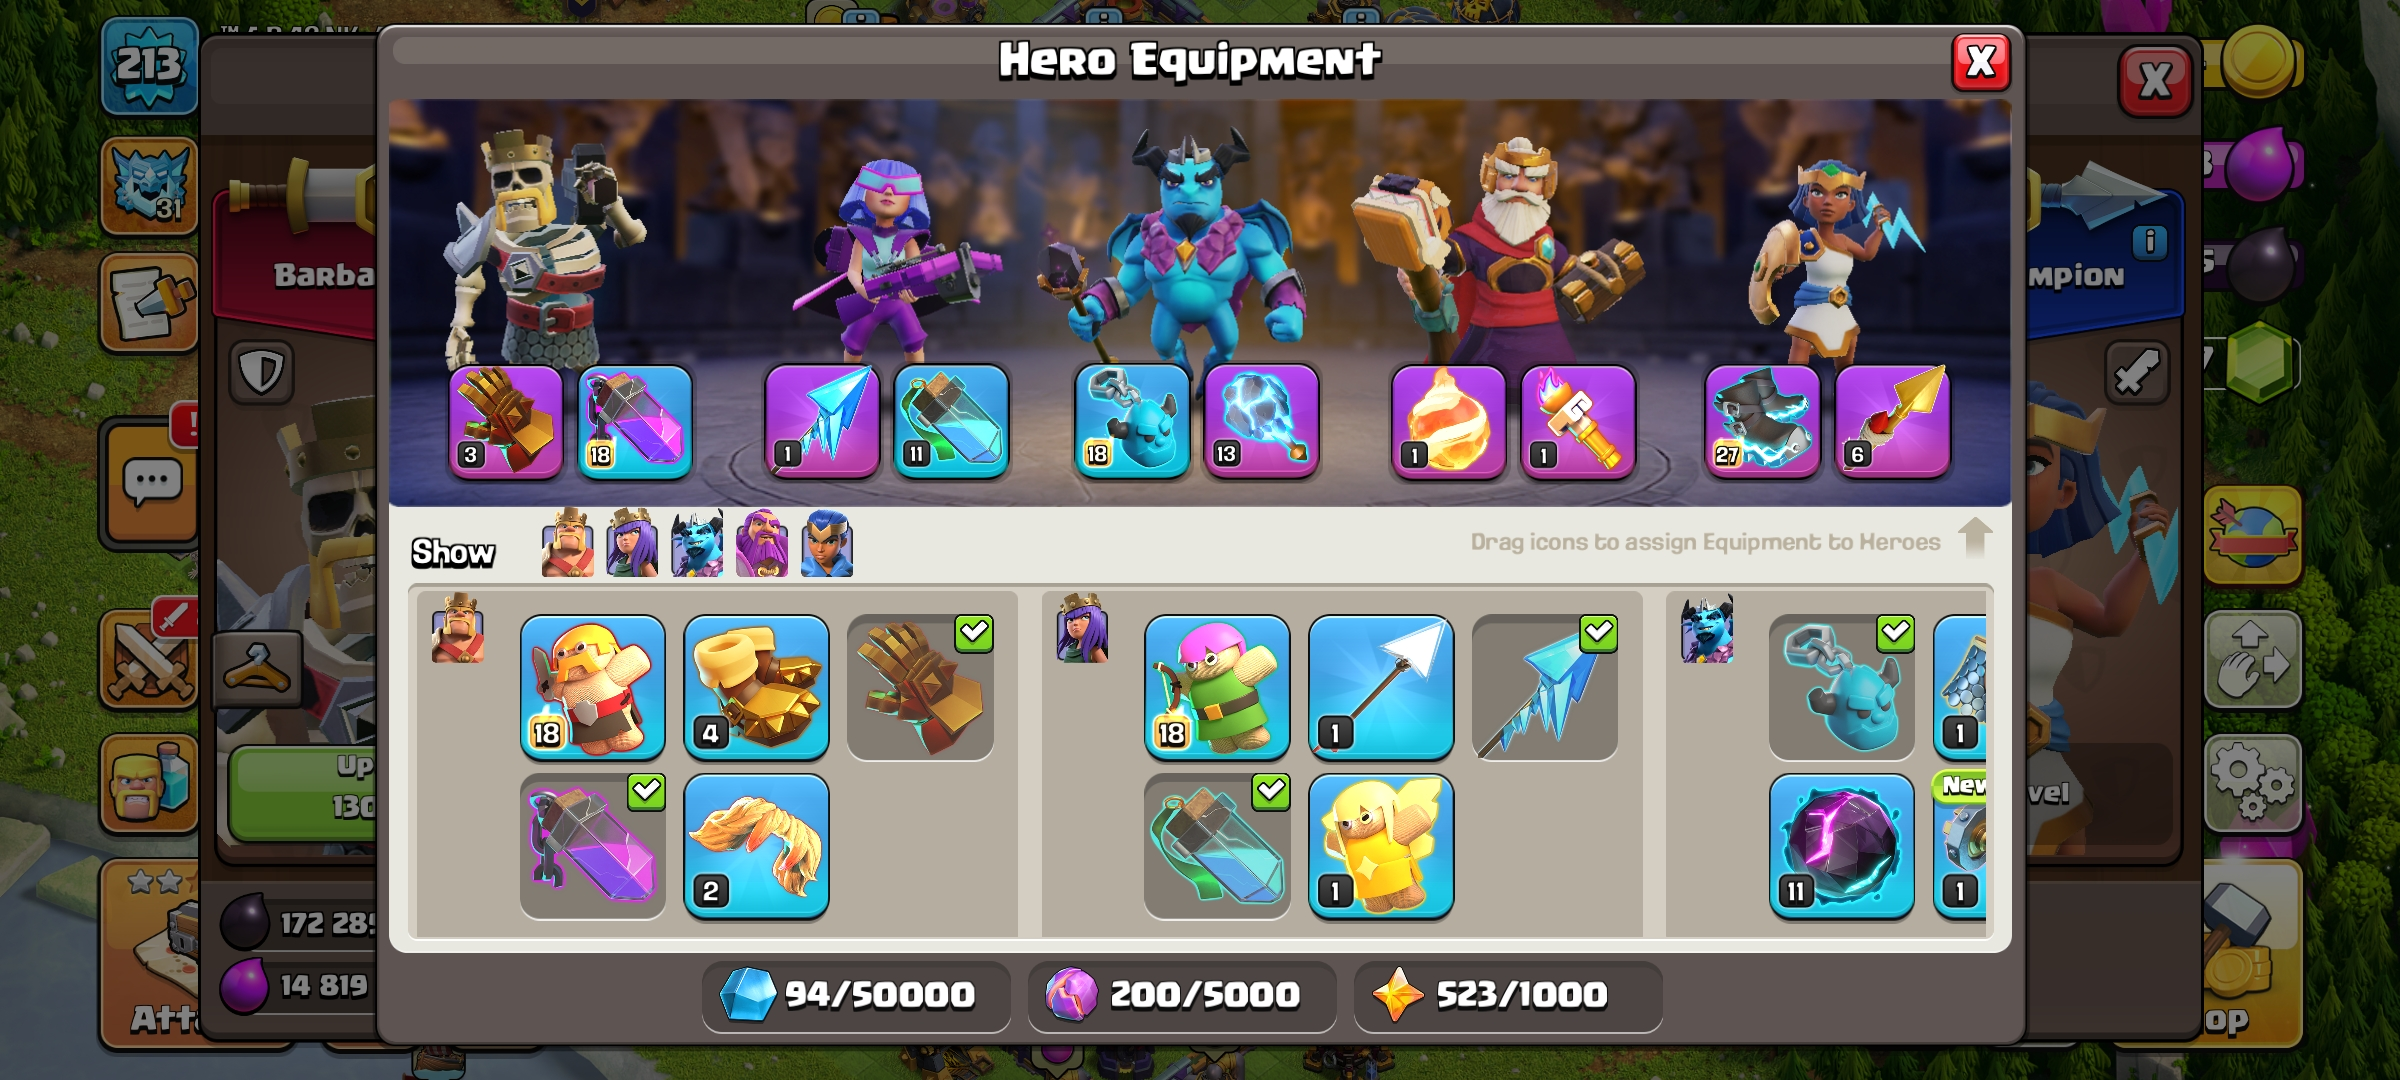Toggle Minion Prince filter in Show row

tap(697, 543)
